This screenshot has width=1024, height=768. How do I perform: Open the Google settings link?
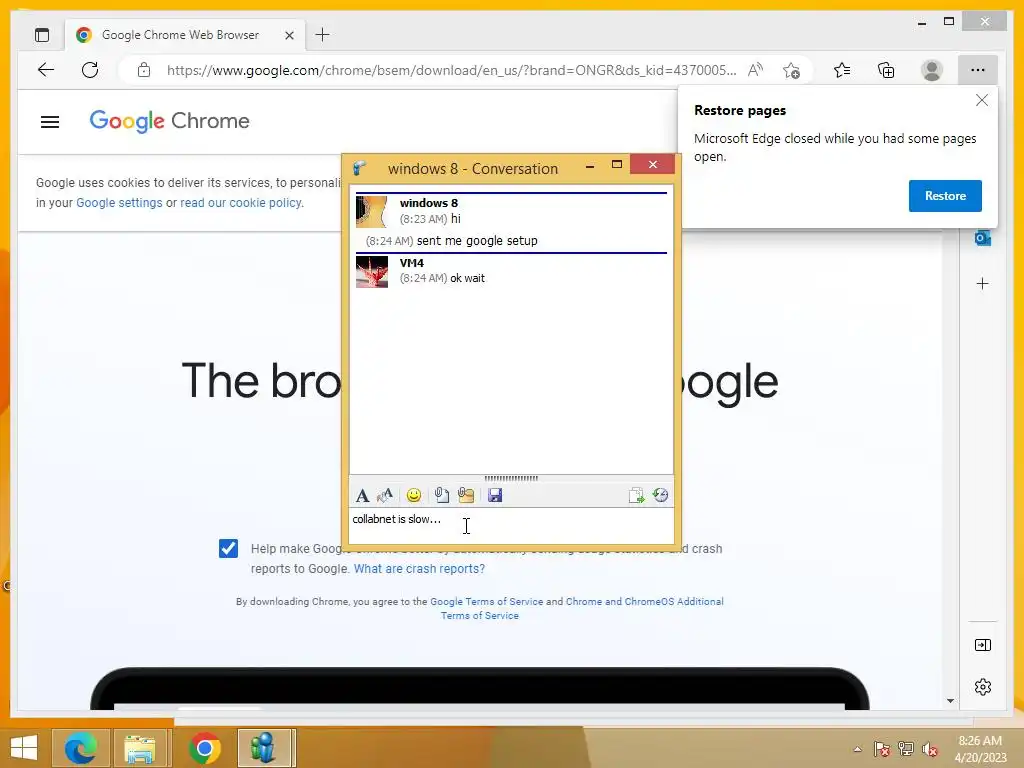click(x=119, y=202)
